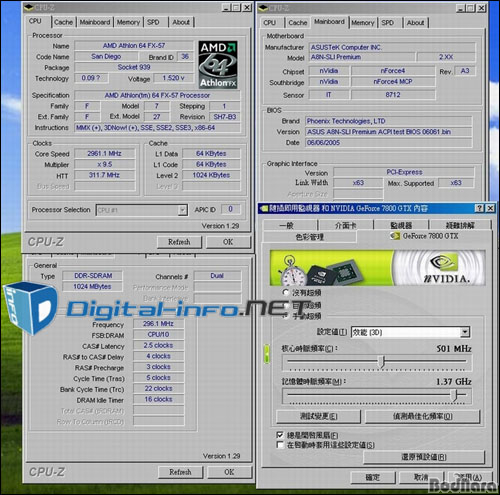
Task: Click OK in the CPU-Z memory window
Action: (229, 472)
